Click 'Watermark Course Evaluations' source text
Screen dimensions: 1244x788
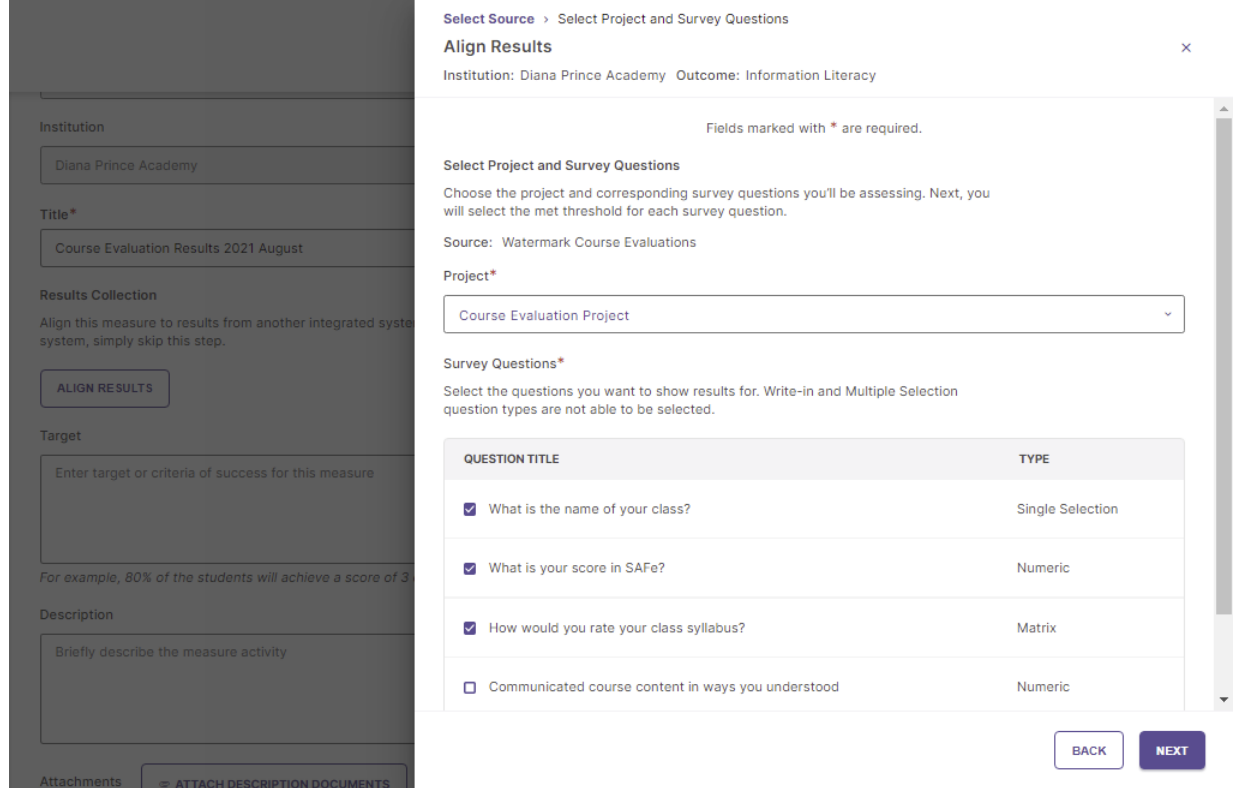(x=599, y=242)
